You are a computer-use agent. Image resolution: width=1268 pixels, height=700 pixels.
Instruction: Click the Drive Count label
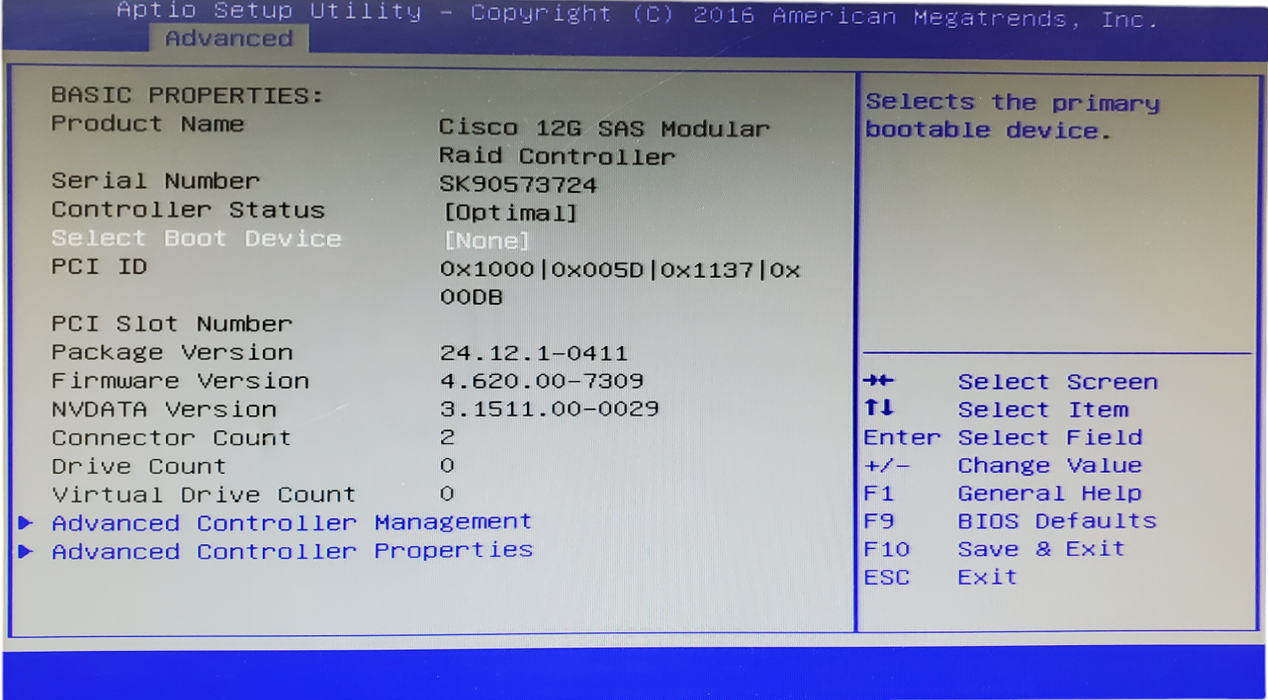click(x=139, y=466)
